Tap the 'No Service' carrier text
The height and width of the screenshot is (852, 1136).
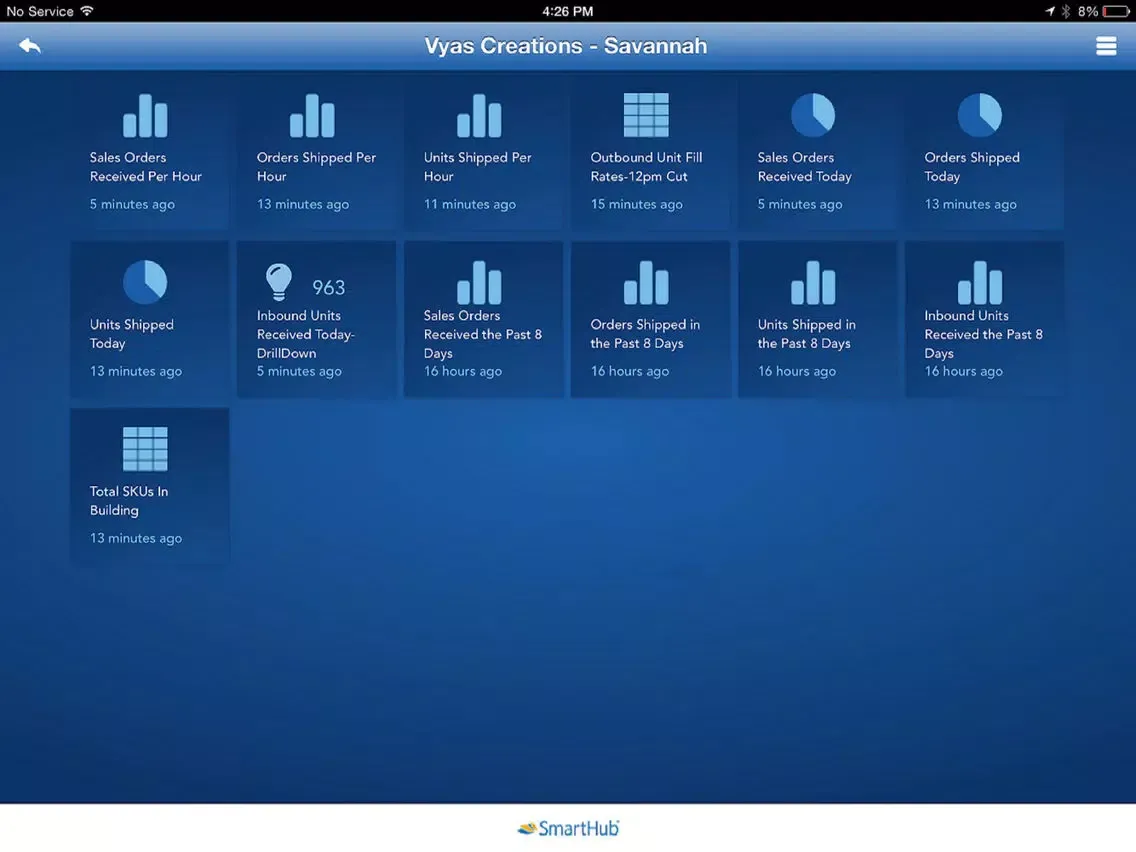pos(40,11)
